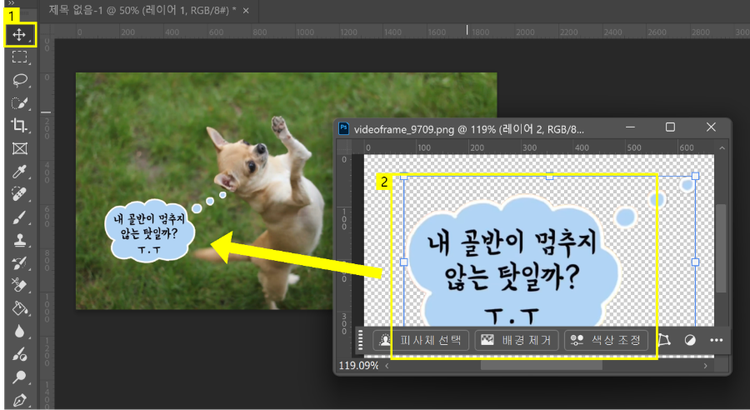750x410 pixels.
Task: Minimize the videoframe_9709.png window
Action: (630, 127)
